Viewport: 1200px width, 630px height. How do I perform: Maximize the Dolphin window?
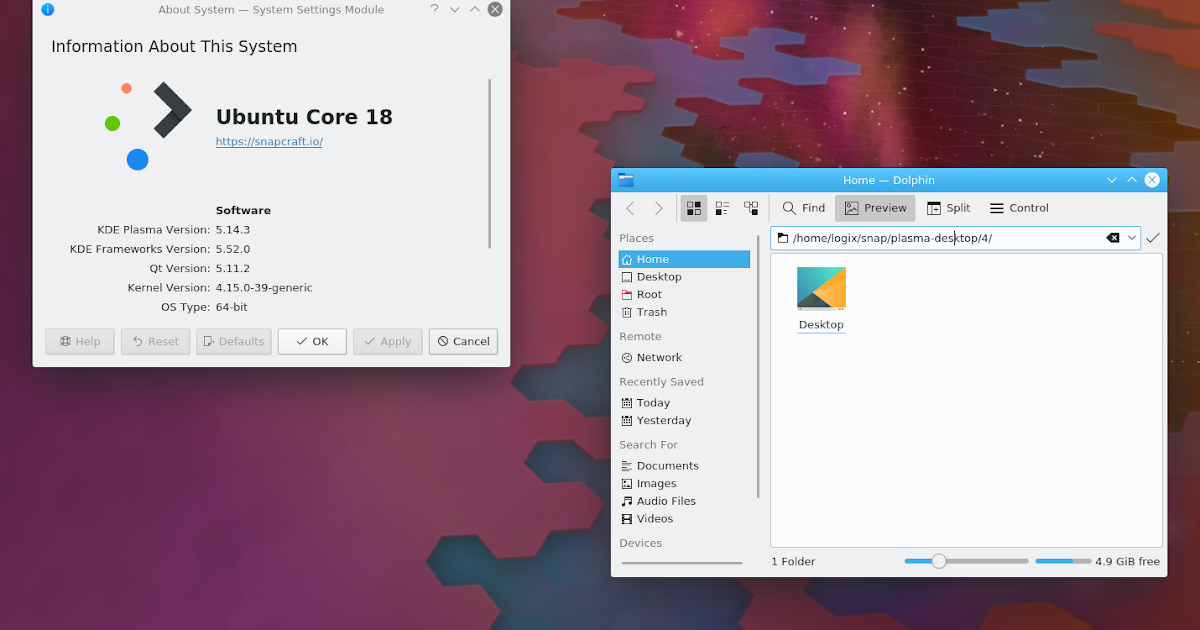[x=1132, y=180]
